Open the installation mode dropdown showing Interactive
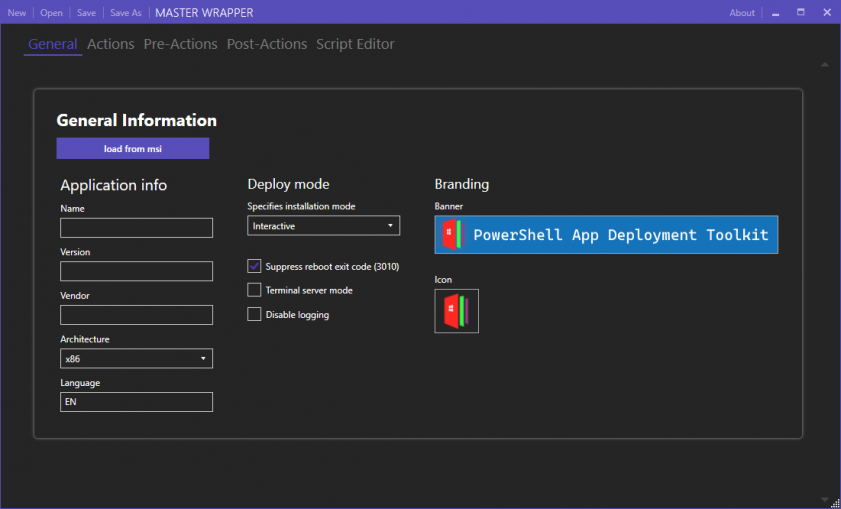The image size is (841, 509). (x=323, y=226)
